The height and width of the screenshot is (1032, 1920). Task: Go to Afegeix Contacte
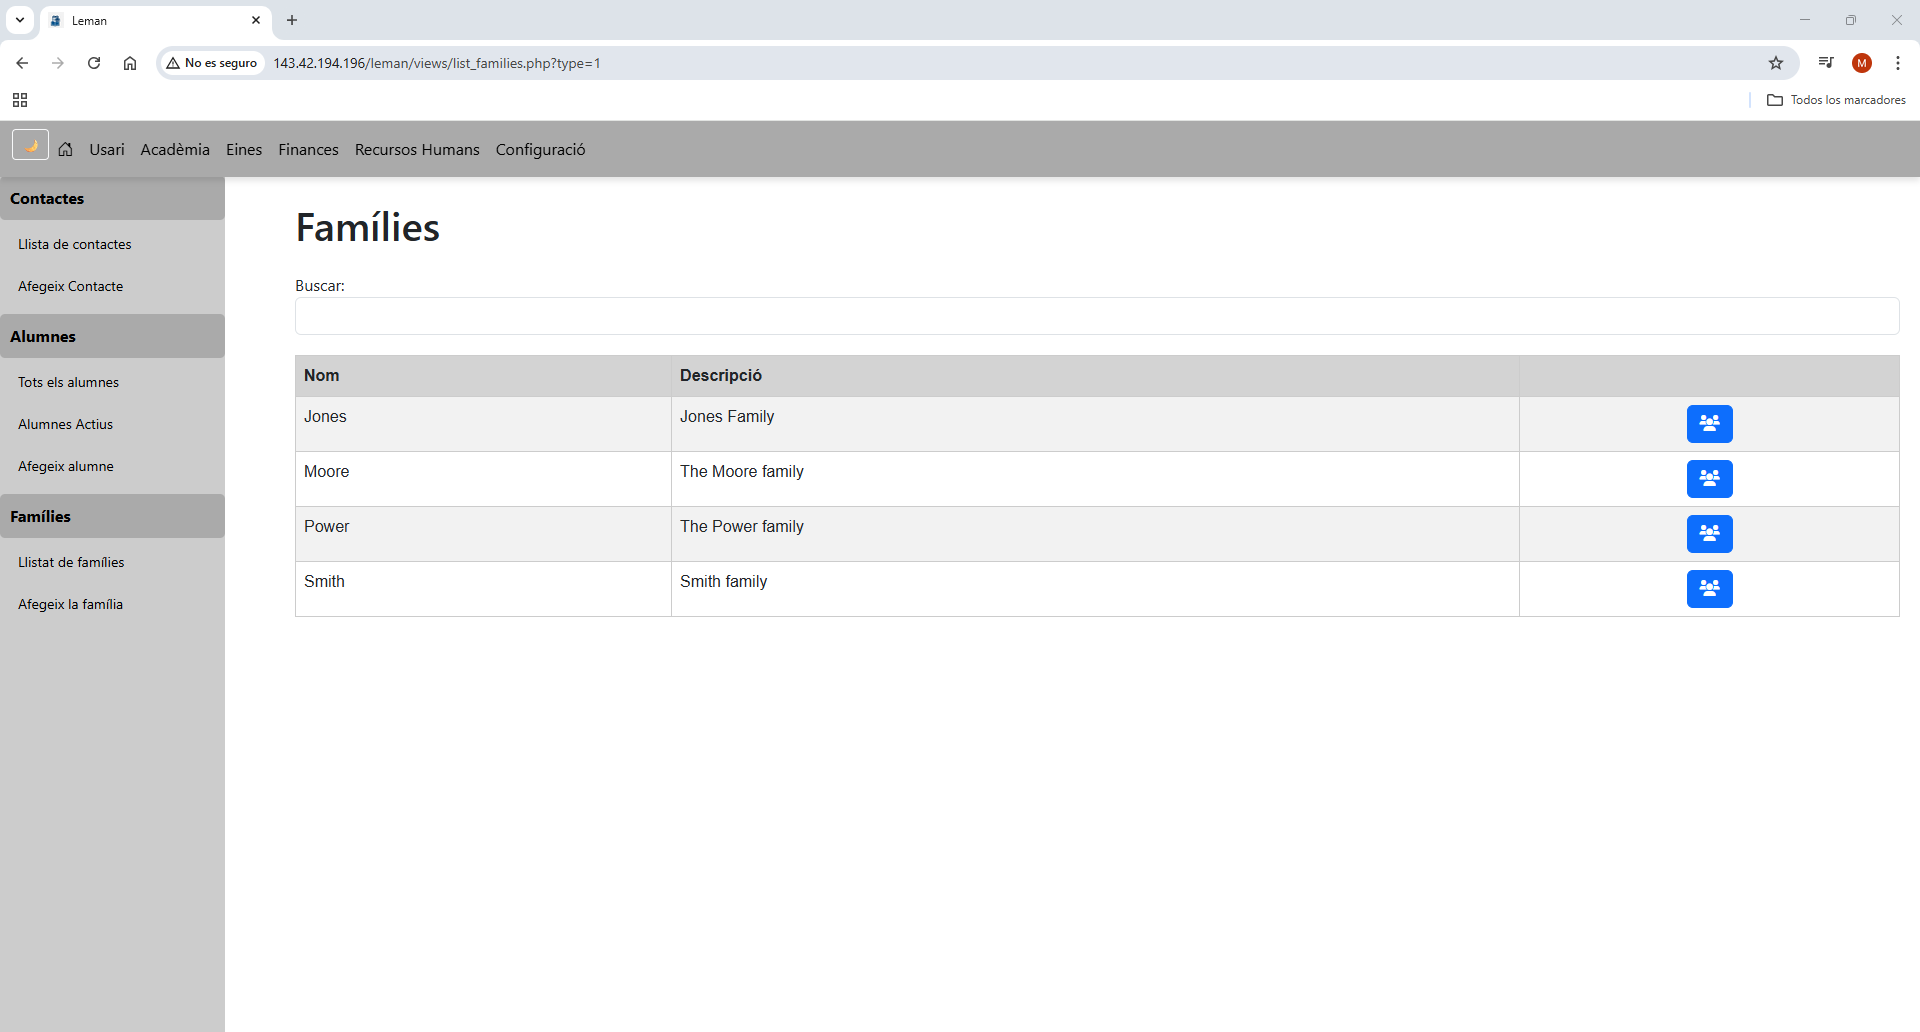point(70,286)
